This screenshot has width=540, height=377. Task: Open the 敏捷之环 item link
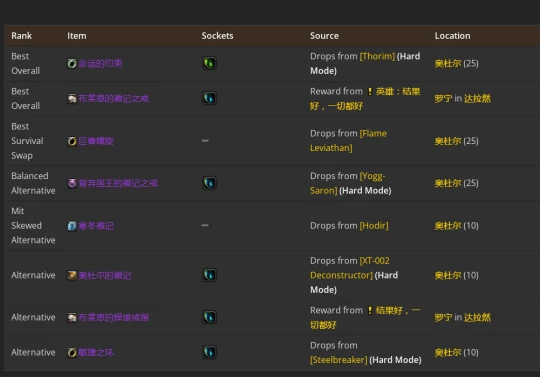(96, 353)
